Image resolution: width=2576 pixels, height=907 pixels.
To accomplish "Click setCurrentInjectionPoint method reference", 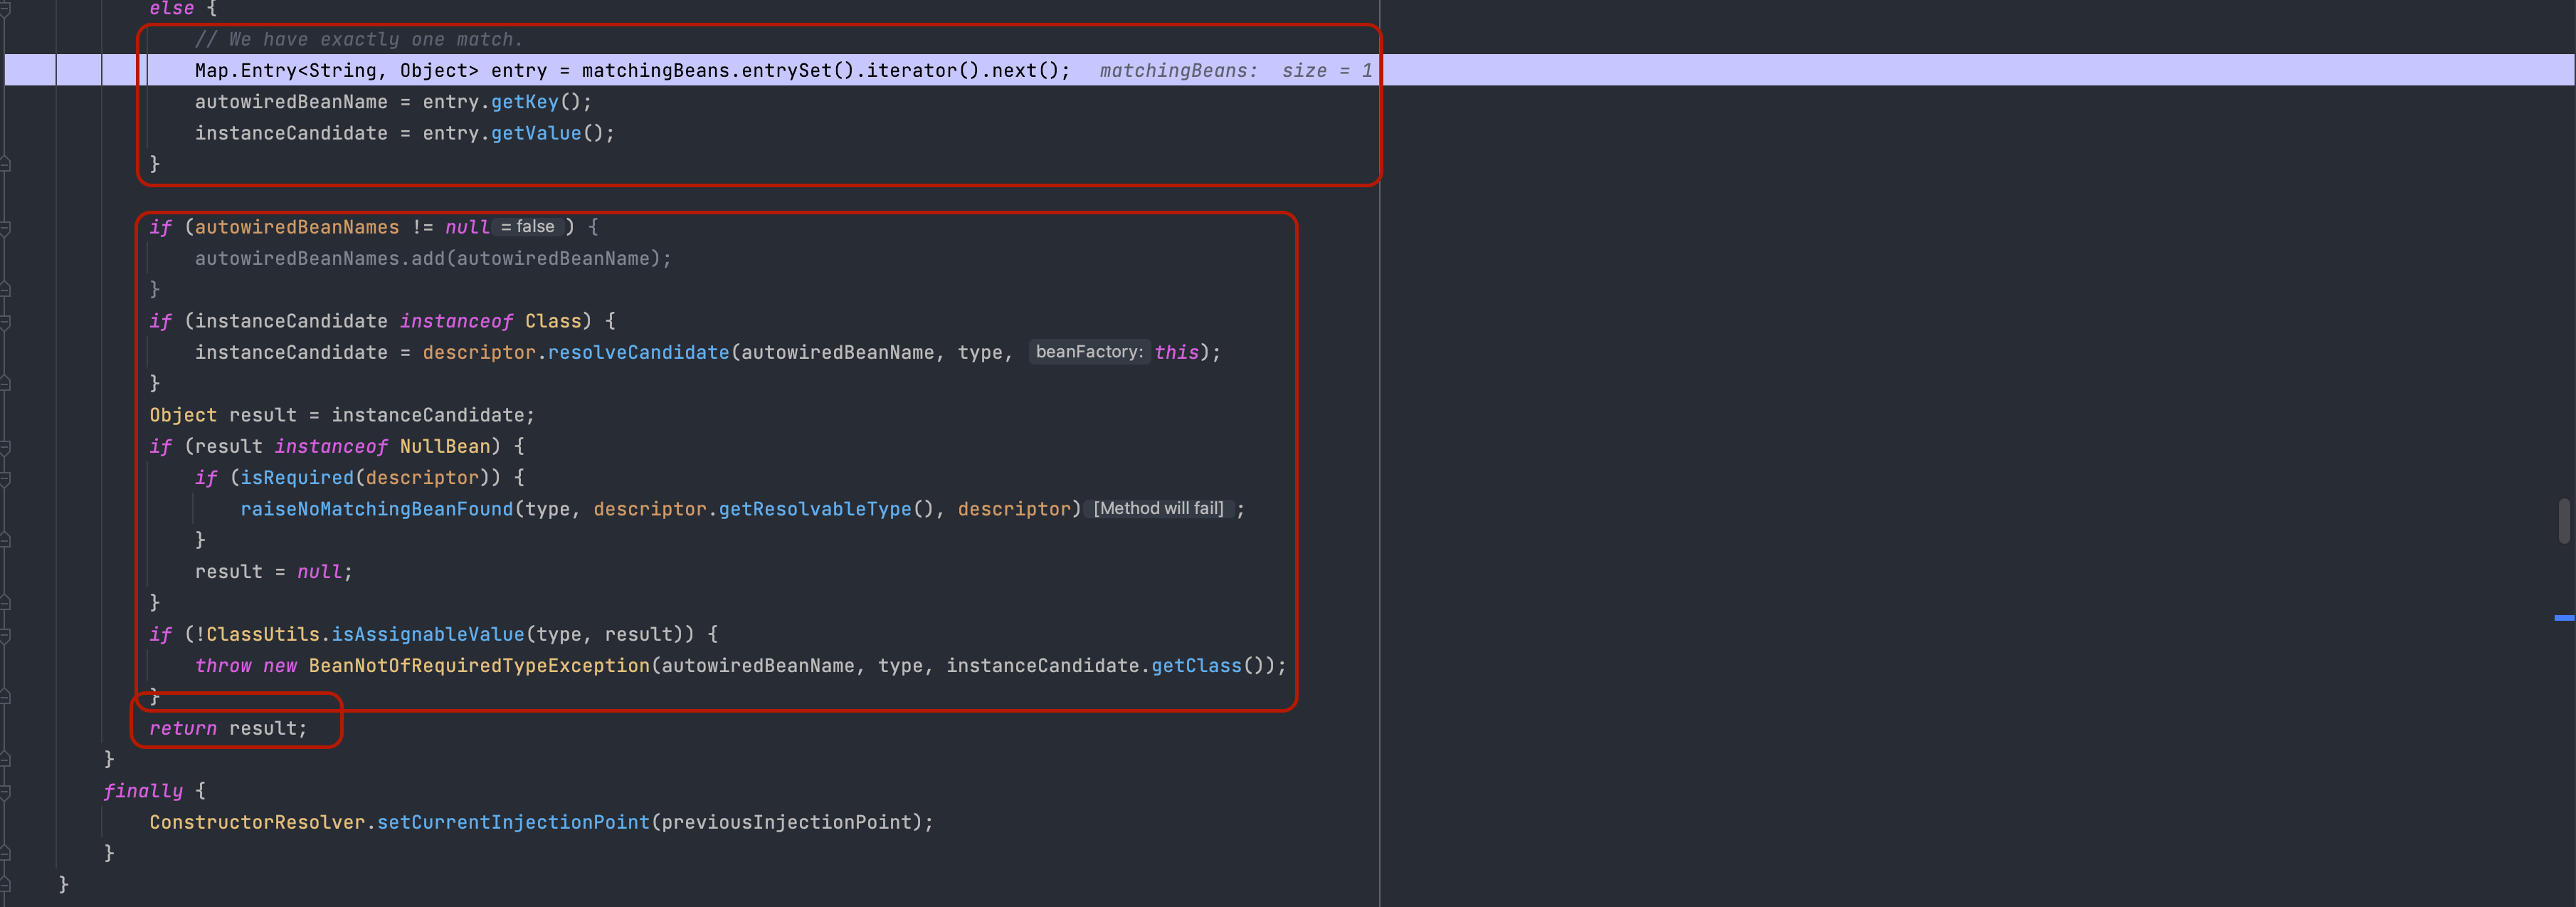I will point(512,823).
